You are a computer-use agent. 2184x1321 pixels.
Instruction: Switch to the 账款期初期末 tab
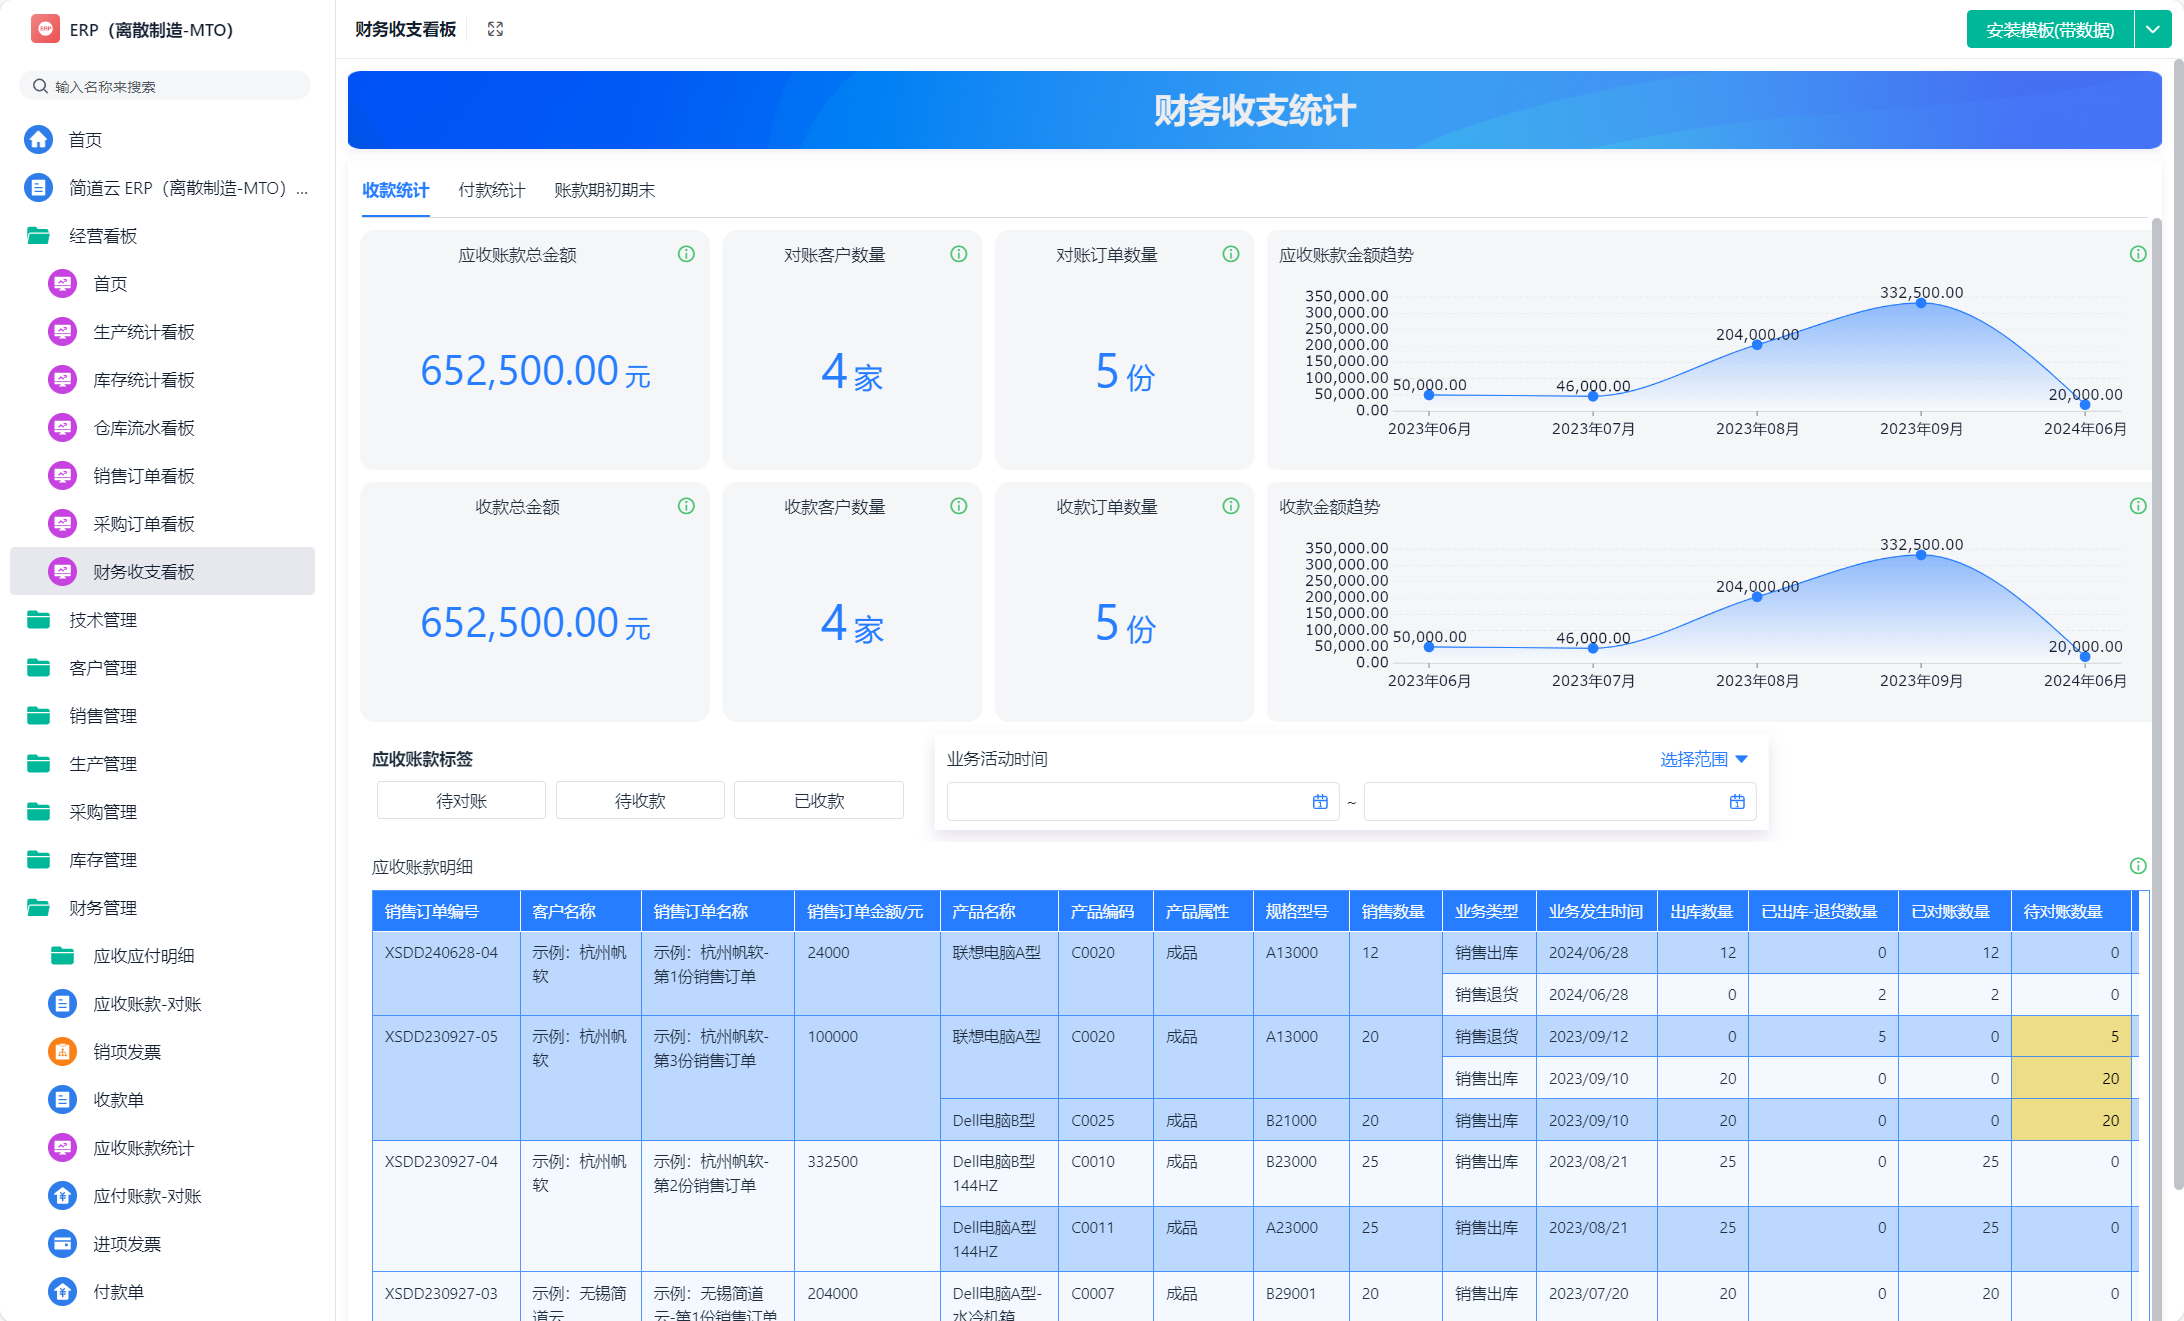coord(604,190)
